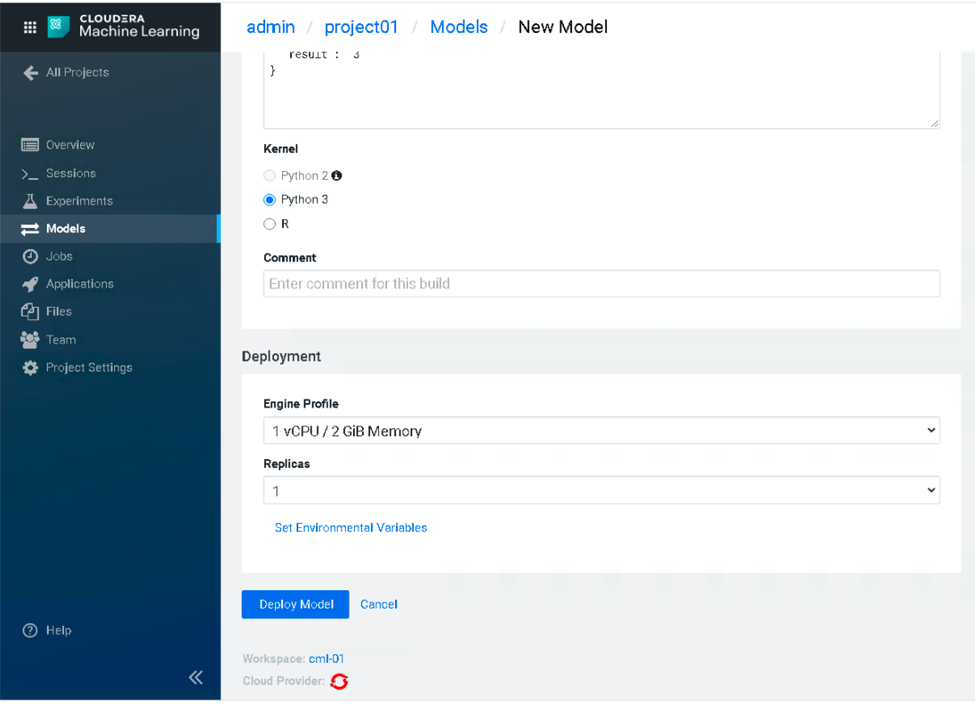The width and height of the screenshot is (977, 704).
Task: Open the Team management icon
Action: [29, 339]
